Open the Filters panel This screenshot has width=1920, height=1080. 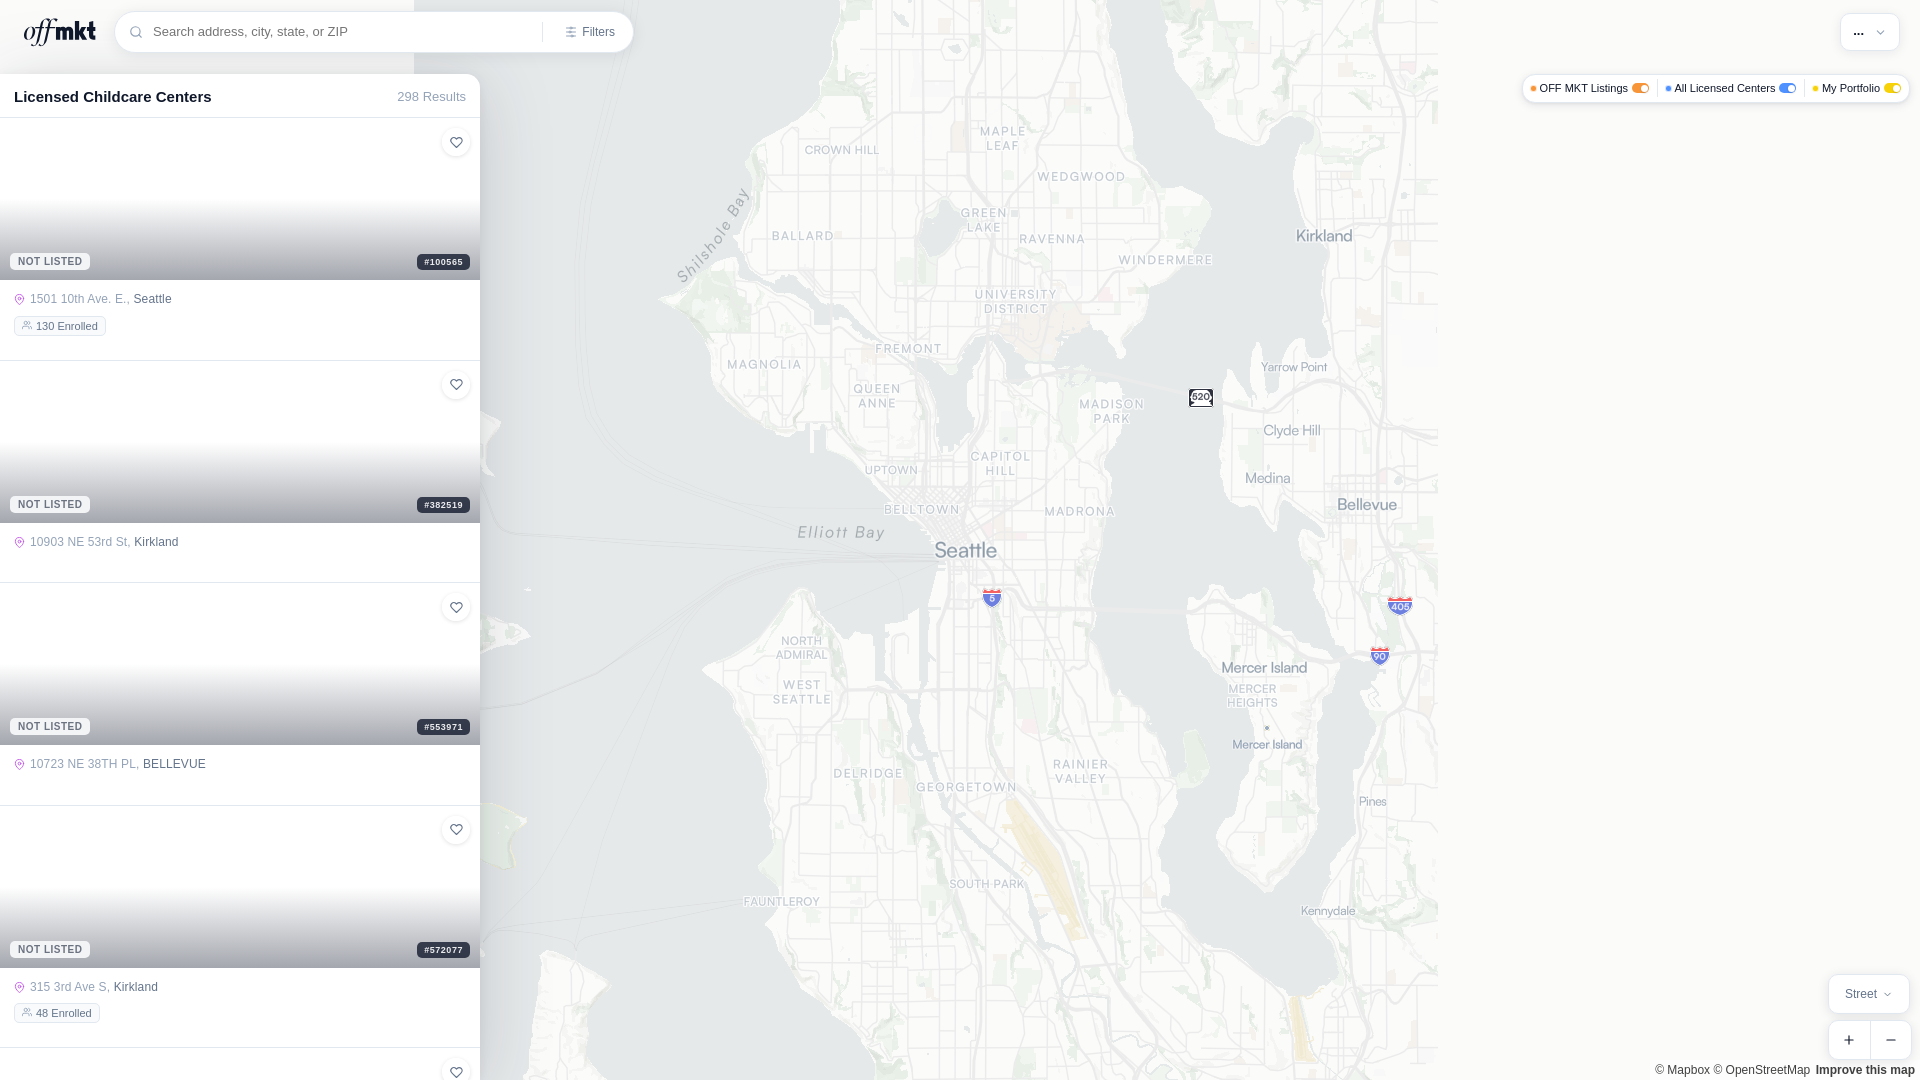pos(590,32)
